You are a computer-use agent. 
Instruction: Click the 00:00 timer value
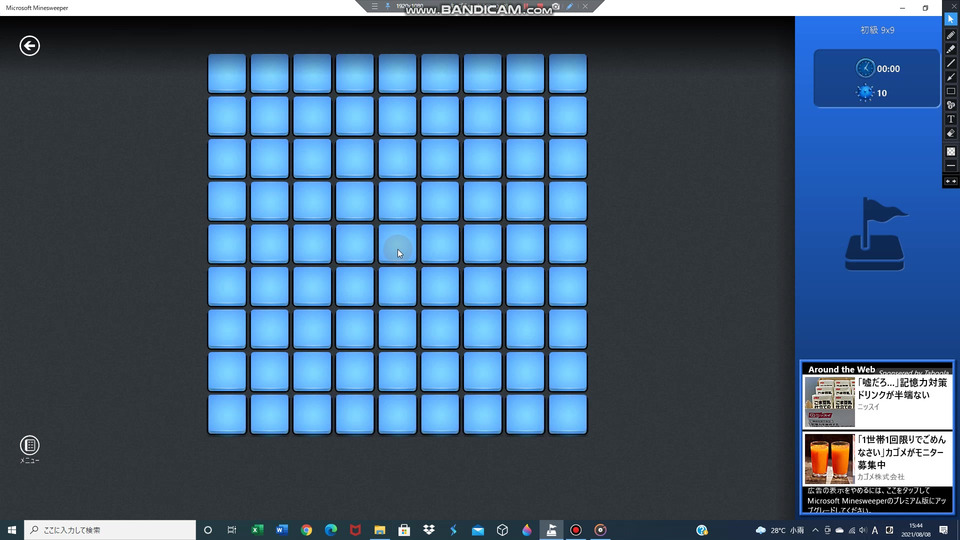[x=888, y=69]
